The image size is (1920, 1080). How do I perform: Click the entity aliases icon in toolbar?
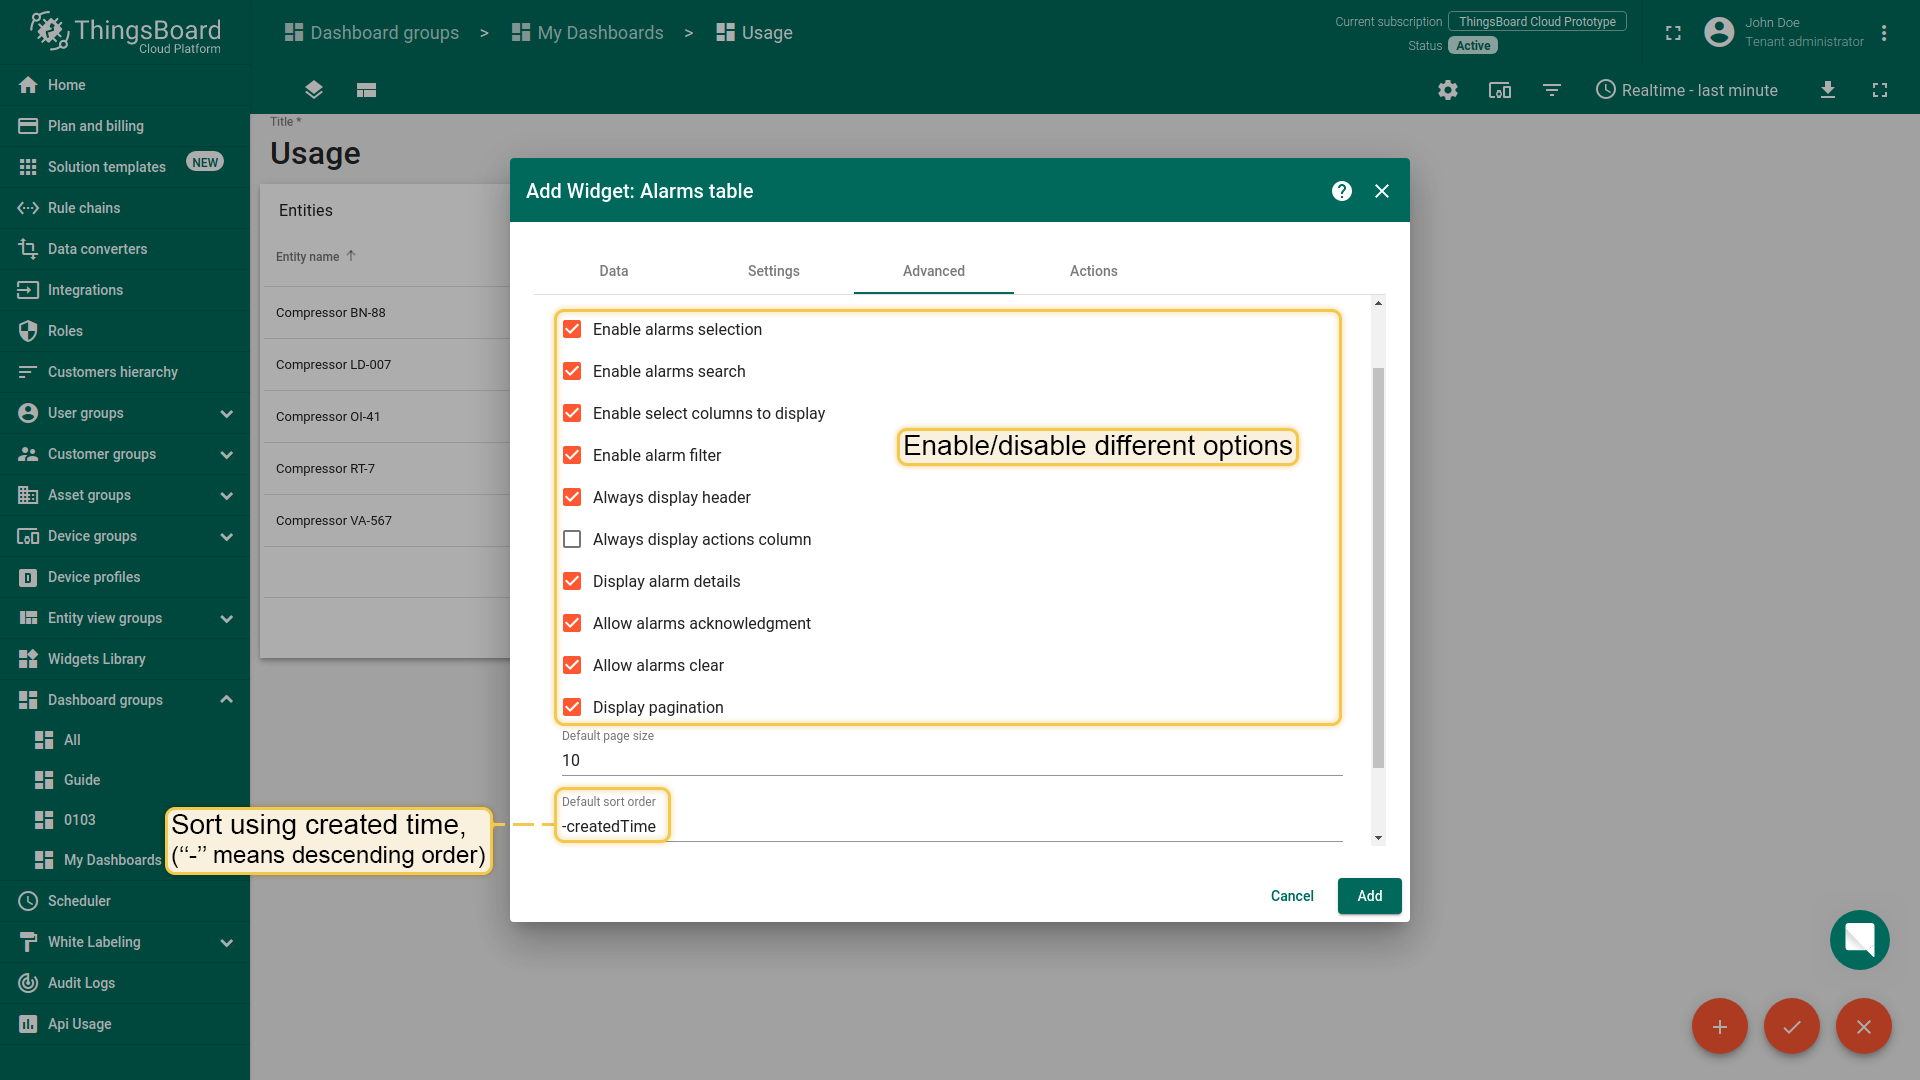click(x=1499, y=90)
